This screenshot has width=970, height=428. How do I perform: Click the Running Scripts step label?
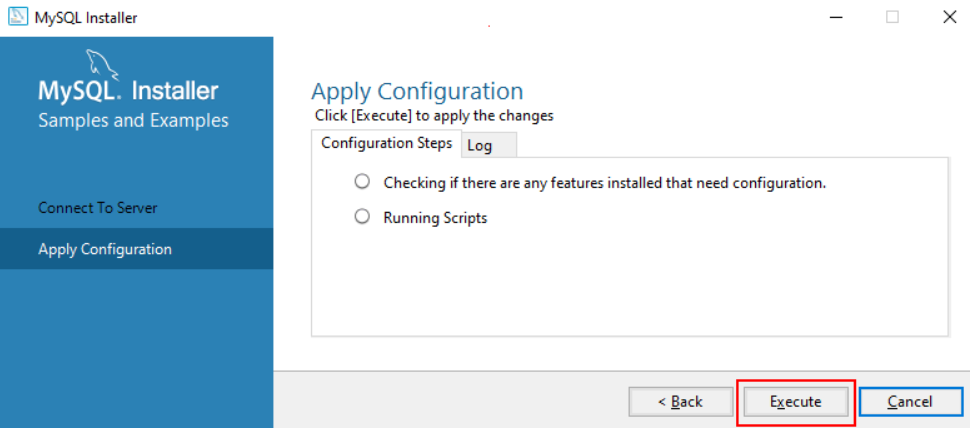coord(436,218)
